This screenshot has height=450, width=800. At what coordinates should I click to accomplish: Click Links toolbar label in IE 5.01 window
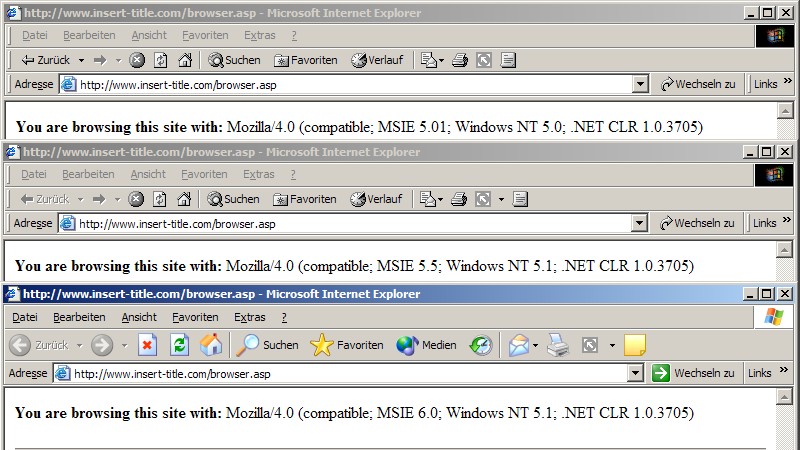pos(765,84)
